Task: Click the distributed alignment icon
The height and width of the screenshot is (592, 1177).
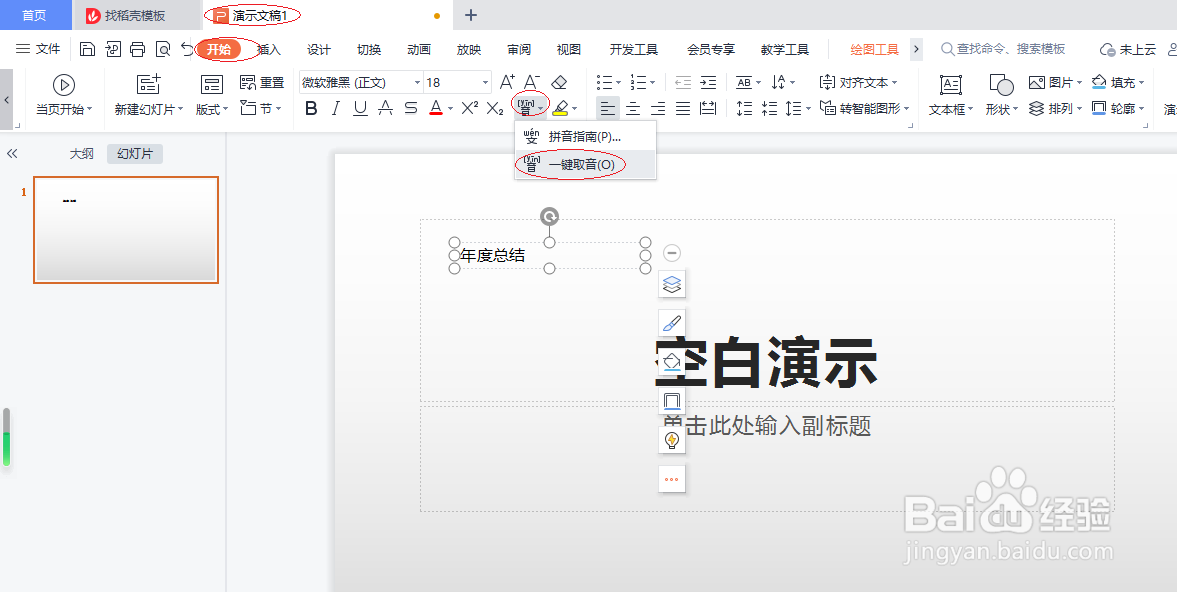Action: tap(708, 109)
